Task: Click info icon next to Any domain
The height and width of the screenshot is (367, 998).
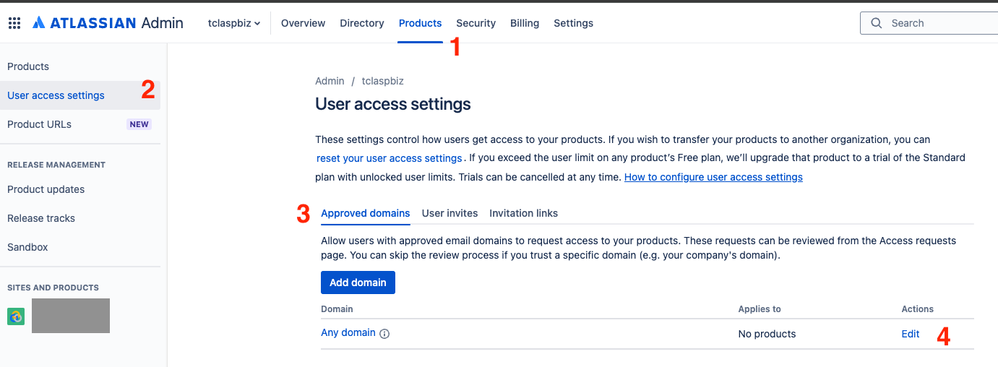Action: pyautogui.click(x=384, y=333)
